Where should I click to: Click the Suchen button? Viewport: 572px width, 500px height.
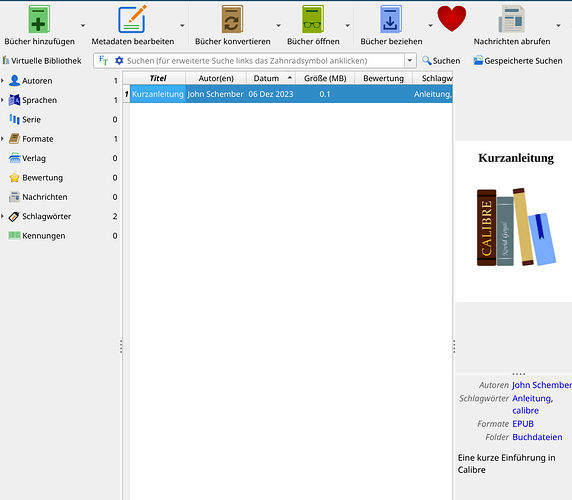point(441,61)
